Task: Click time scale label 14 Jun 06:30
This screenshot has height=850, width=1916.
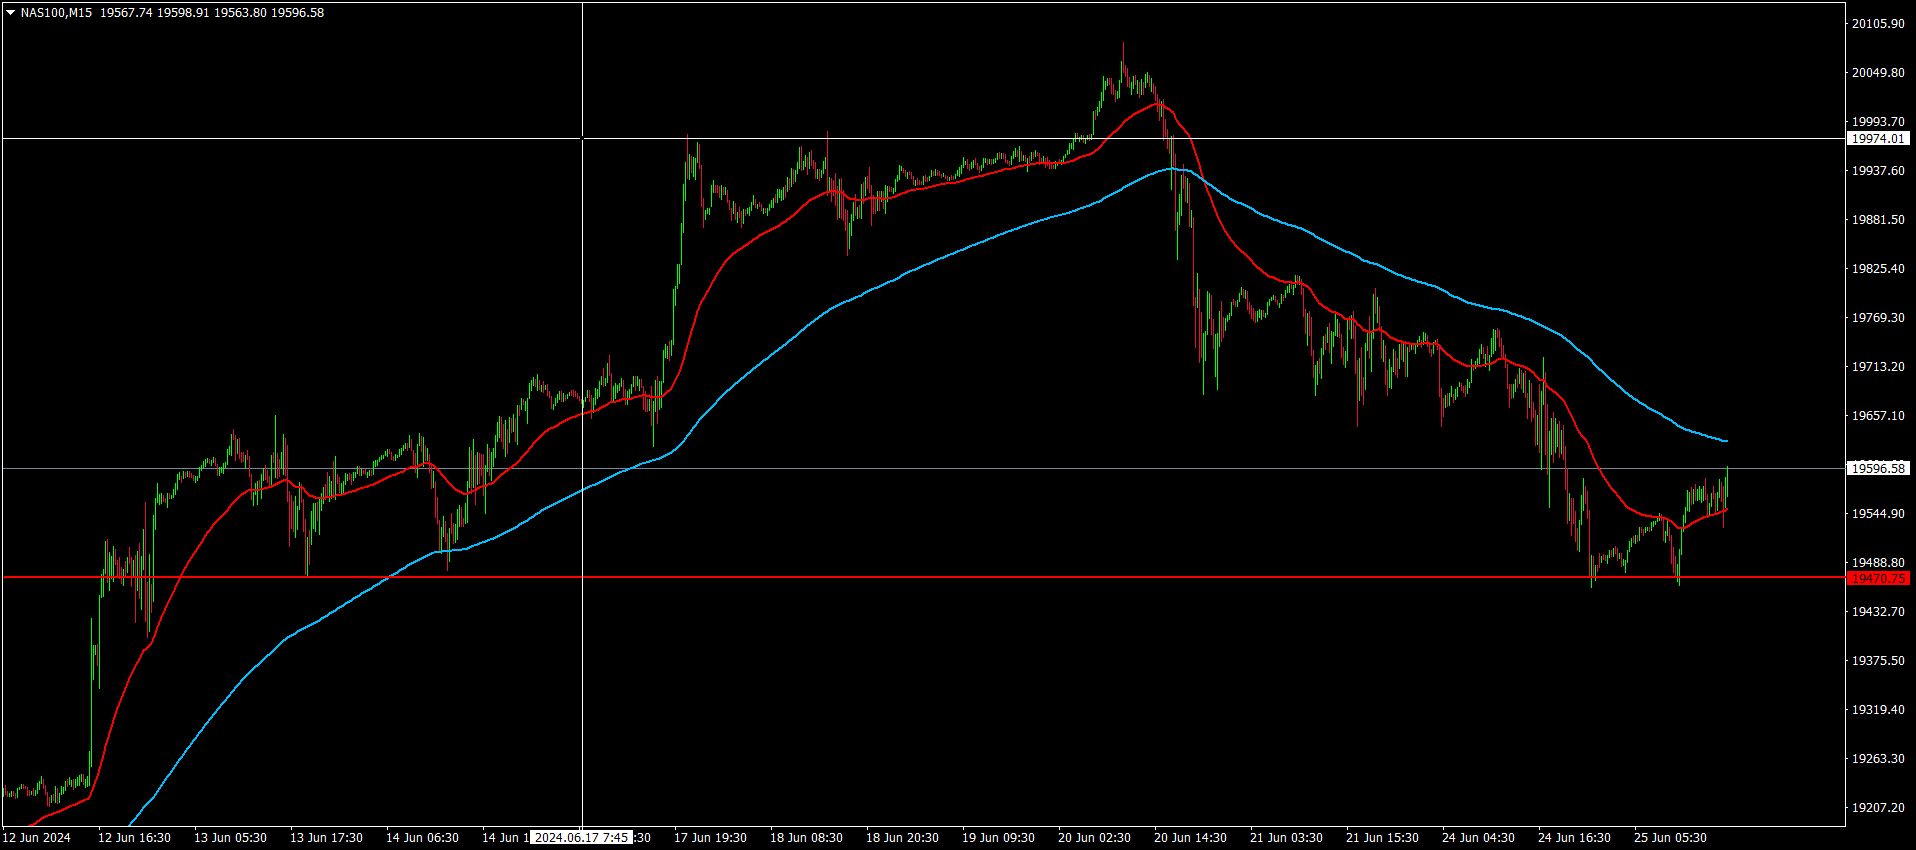Action: 423,838
